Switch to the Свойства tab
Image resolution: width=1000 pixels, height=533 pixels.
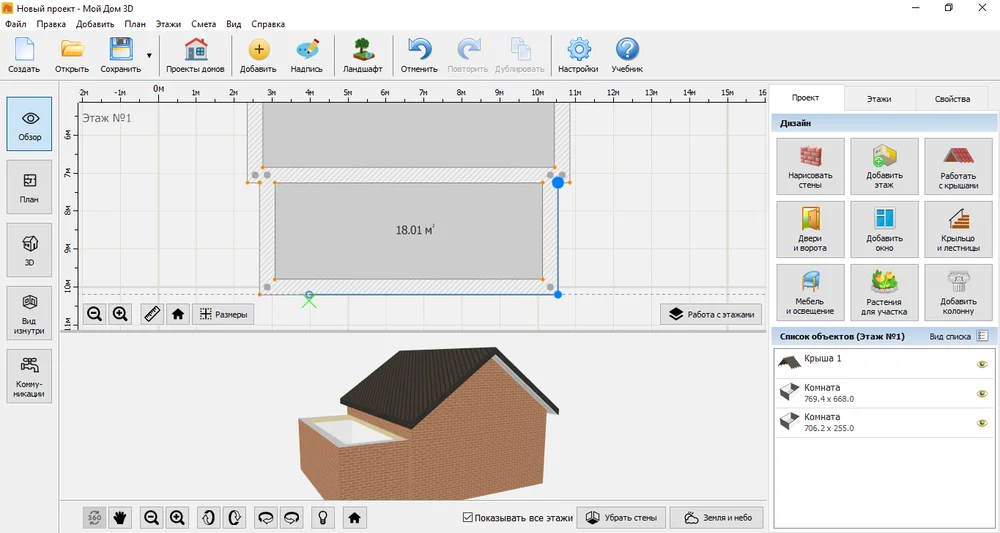tap(952, 99)
